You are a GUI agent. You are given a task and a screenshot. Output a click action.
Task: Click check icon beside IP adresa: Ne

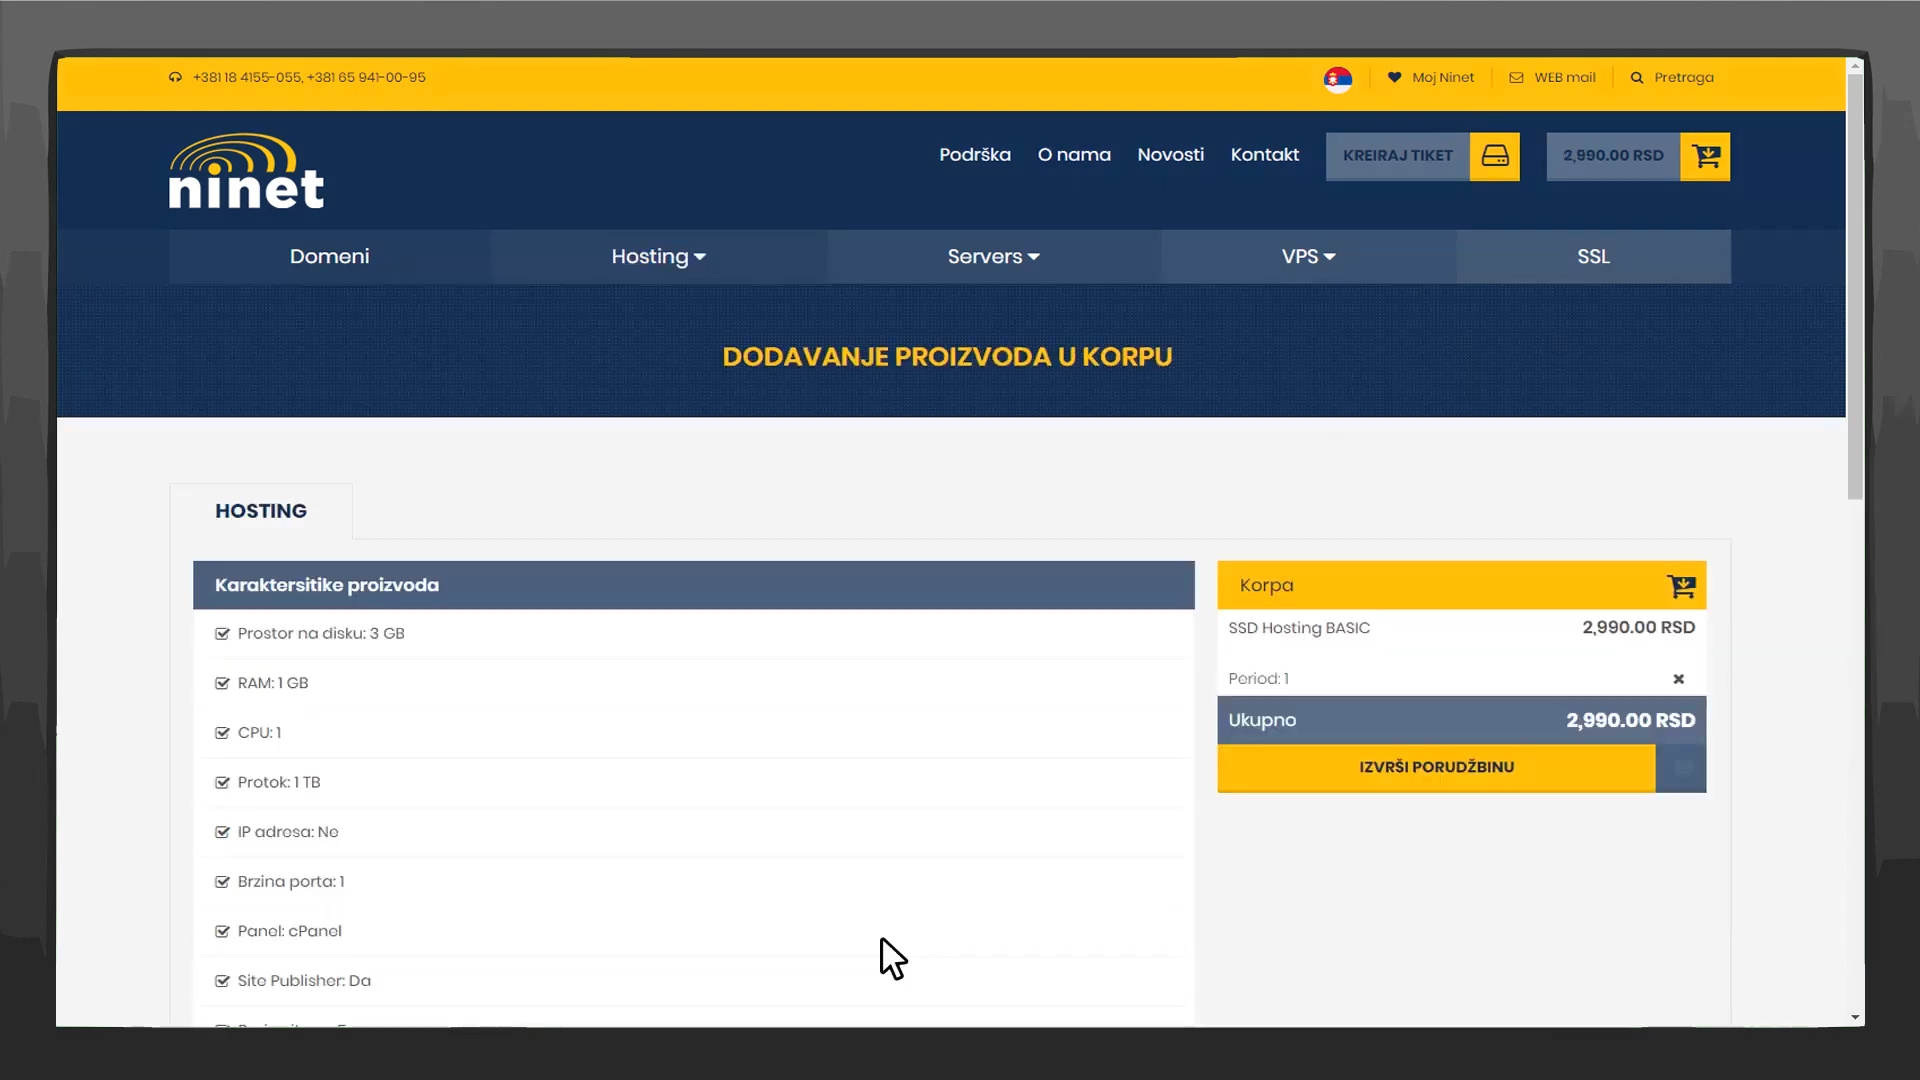click(x=222, y=832)
